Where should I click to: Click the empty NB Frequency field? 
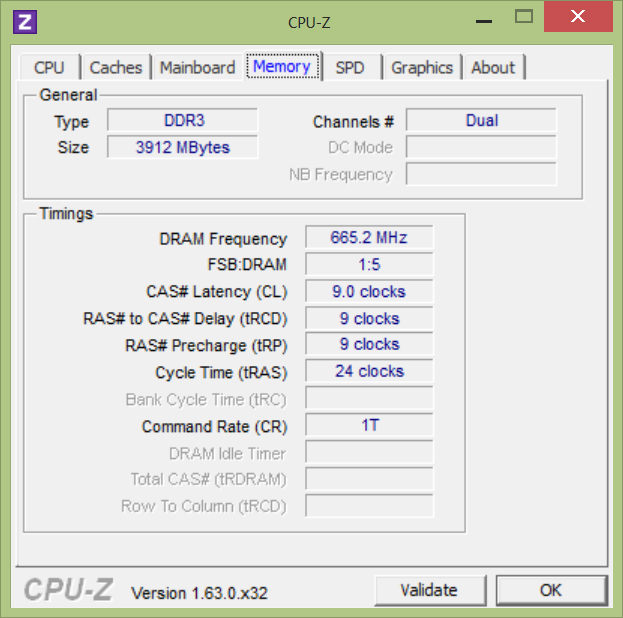[x=481, y=174]
